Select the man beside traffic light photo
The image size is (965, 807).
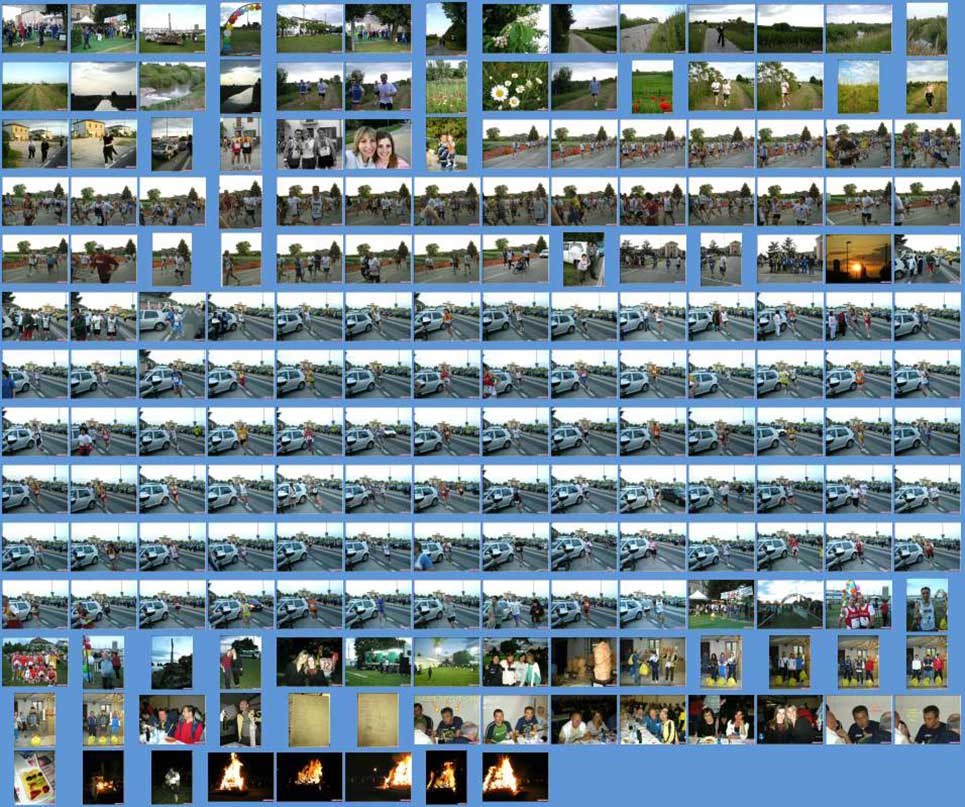point(103,662)
